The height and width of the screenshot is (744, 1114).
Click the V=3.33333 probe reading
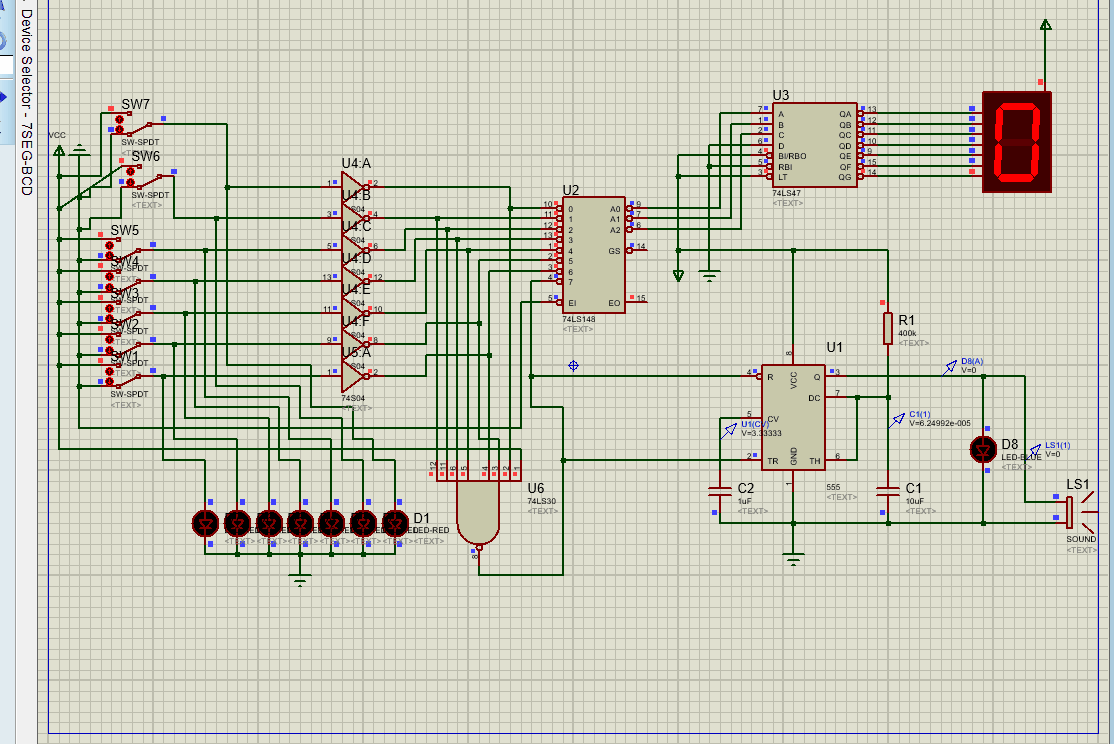[x=762, y=433]
